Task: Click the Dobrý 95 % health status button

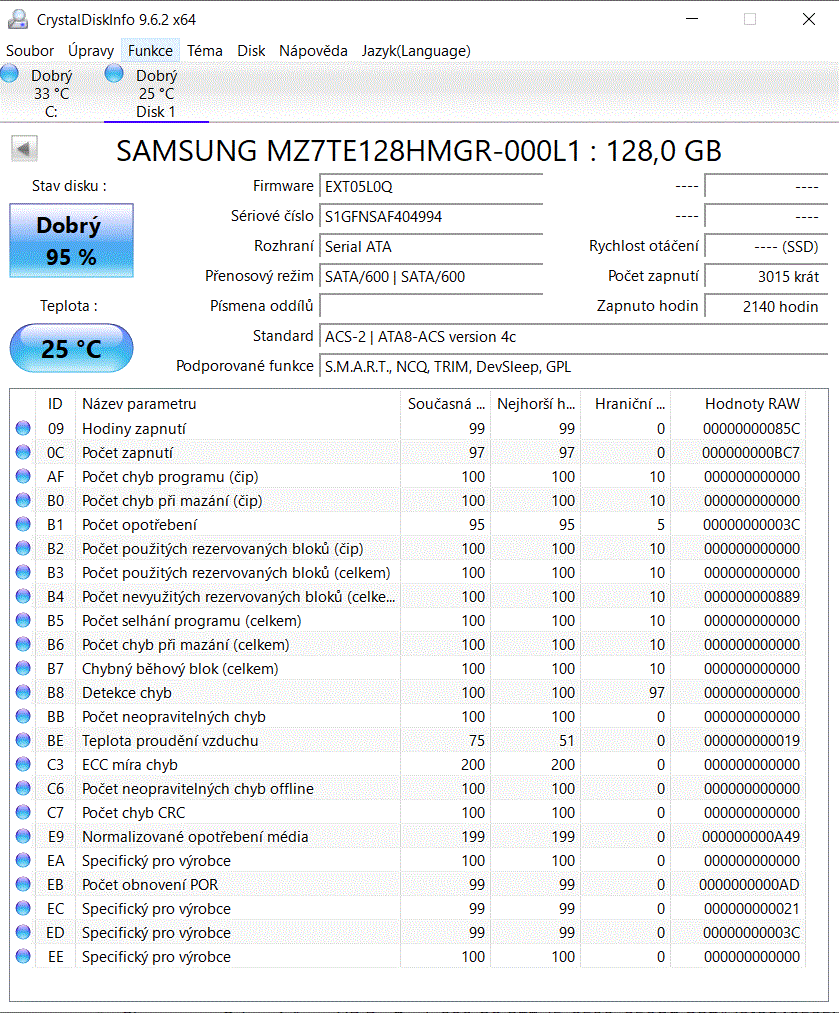Action: [x=71, y=239]
